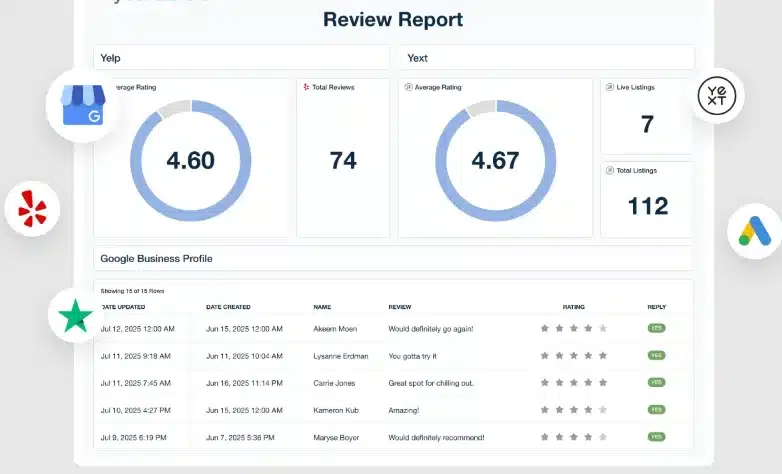Click the Review Report title
The image size is (782, 474).
tap(393, 19)
